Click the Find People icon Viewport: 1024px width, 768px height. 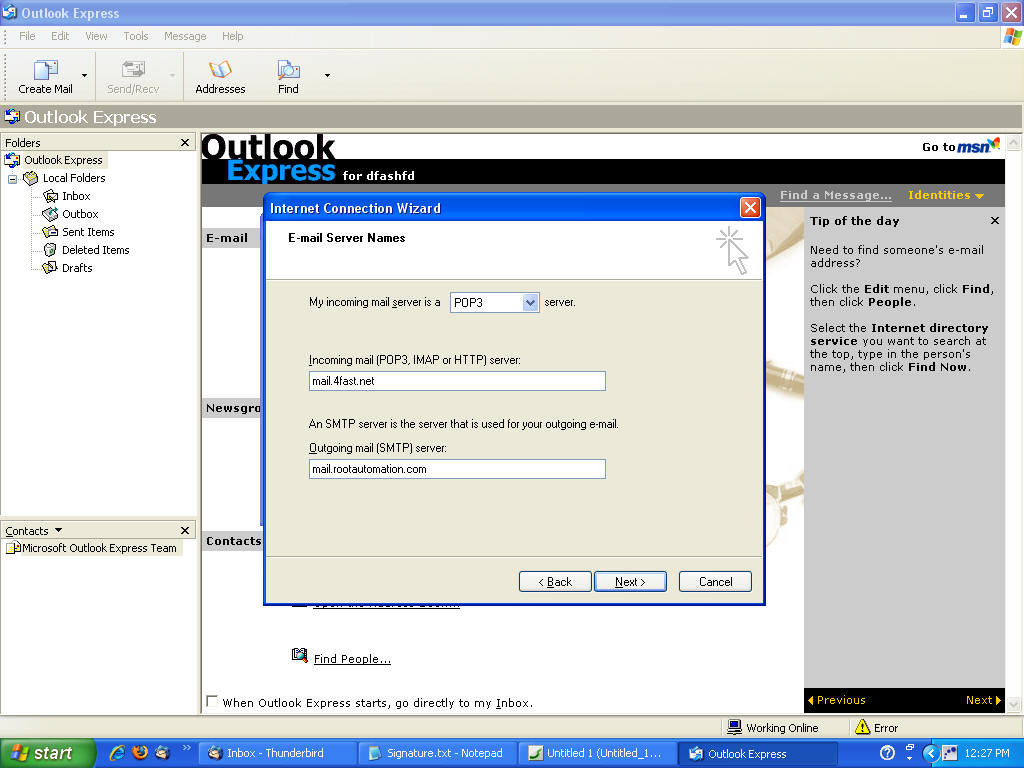tap(300, 655)
